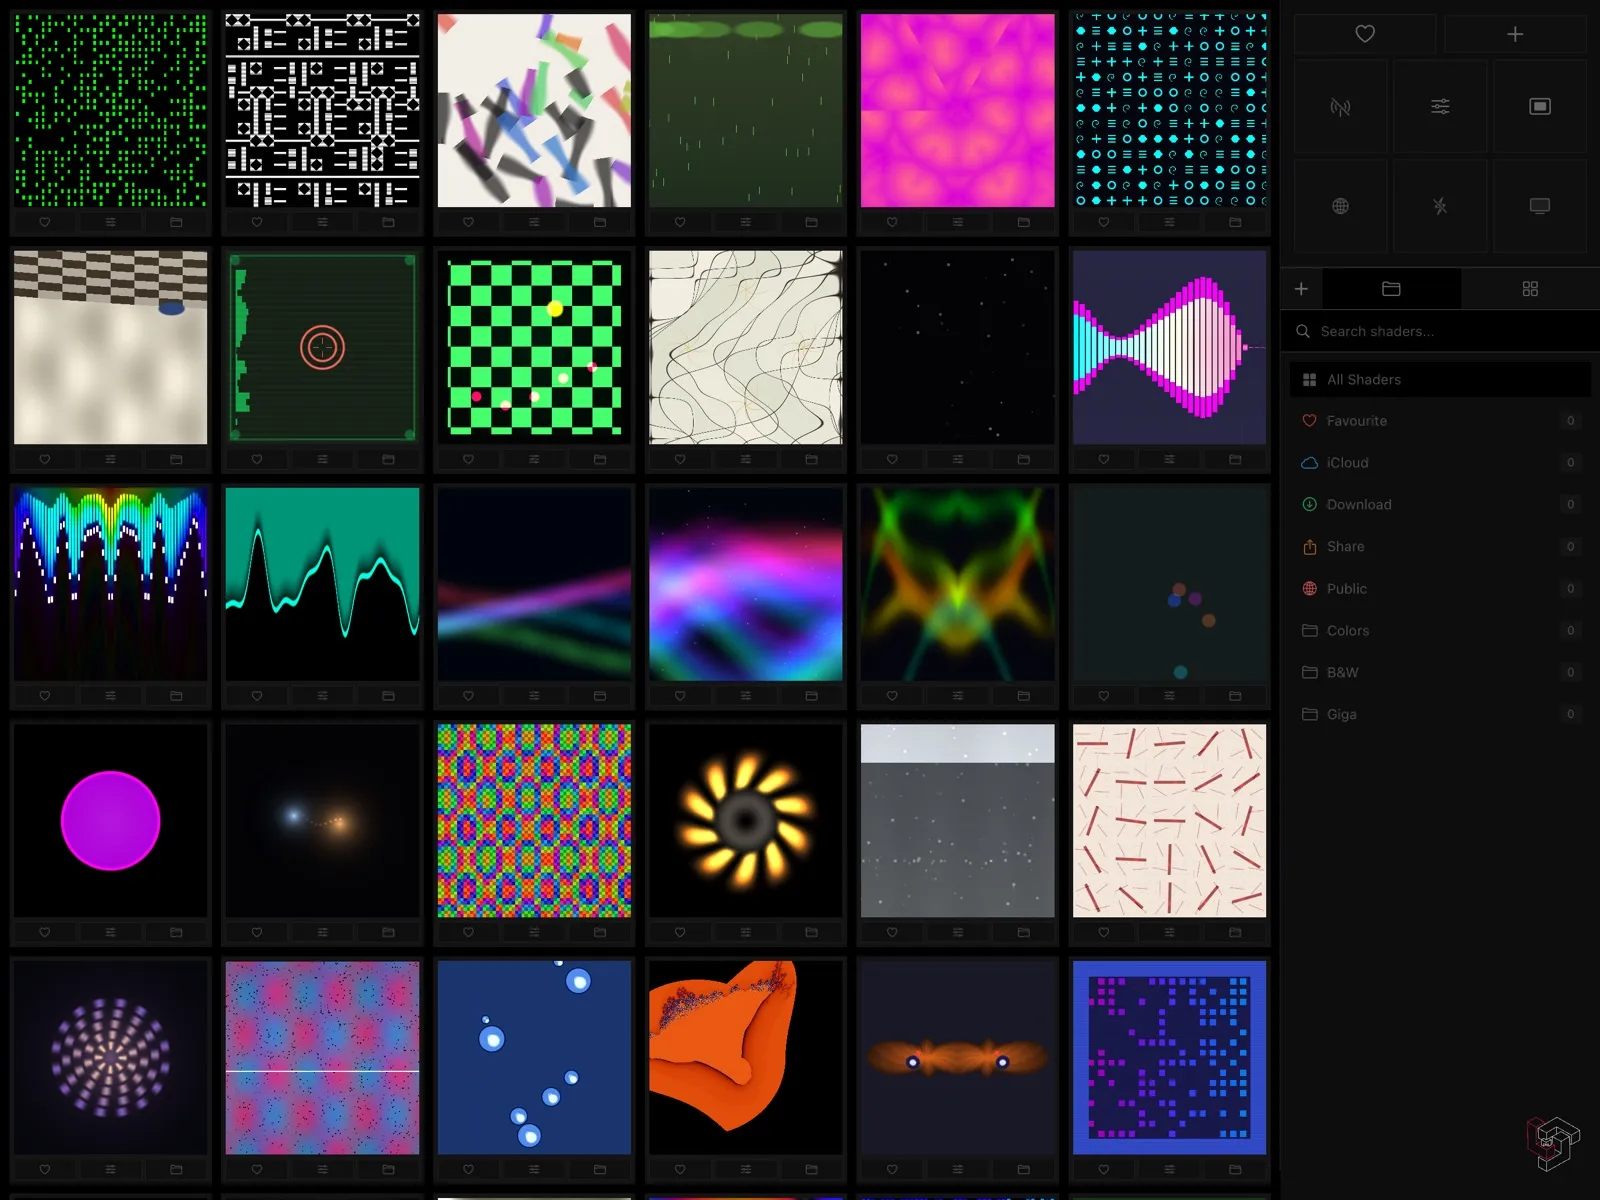This screenshot has height=1200, width=1600.
Task: Favourite the yellow sunflower ring shader
Action: tap(680, 932)
